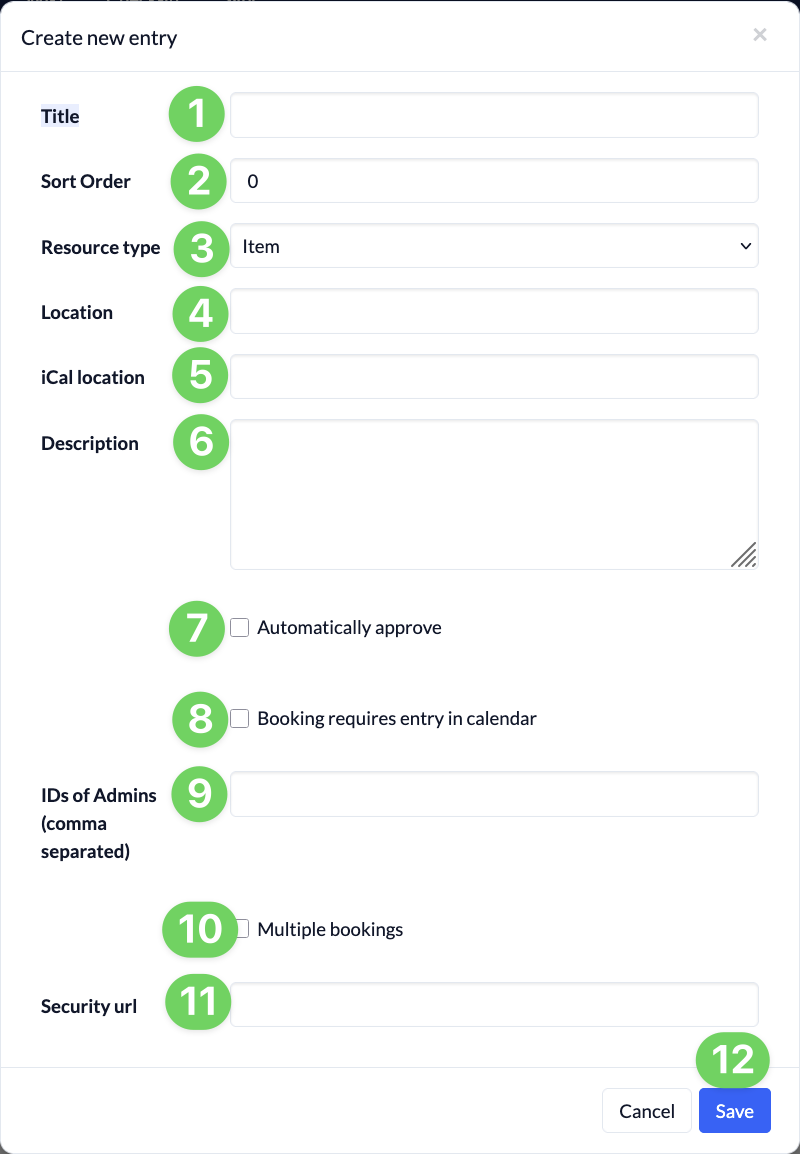
Task: Click the Title input field
Action: click(494, 116)
